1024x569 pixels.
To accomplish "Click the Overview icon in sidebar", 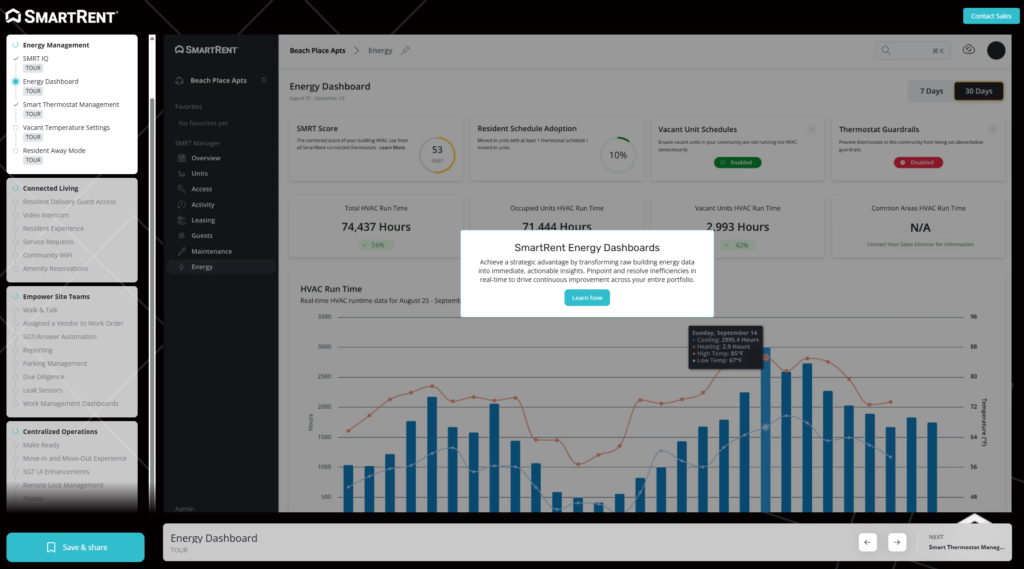I will click(x=181, y=158).
